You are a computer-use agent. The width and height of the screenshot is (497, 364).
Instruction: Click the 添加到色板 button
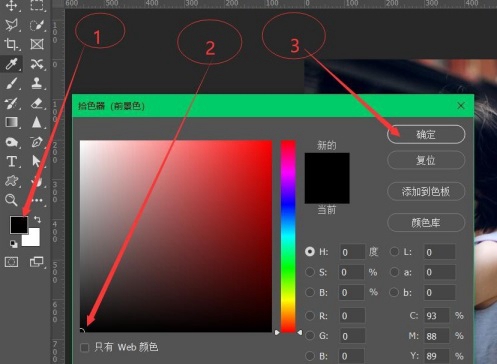click(x=426, y=191)
